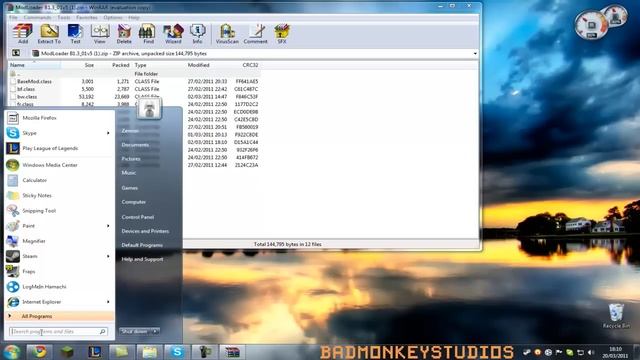640x360 pixels.
Task: Open Calculator from the Start menu
Action: tap(59, 180)
